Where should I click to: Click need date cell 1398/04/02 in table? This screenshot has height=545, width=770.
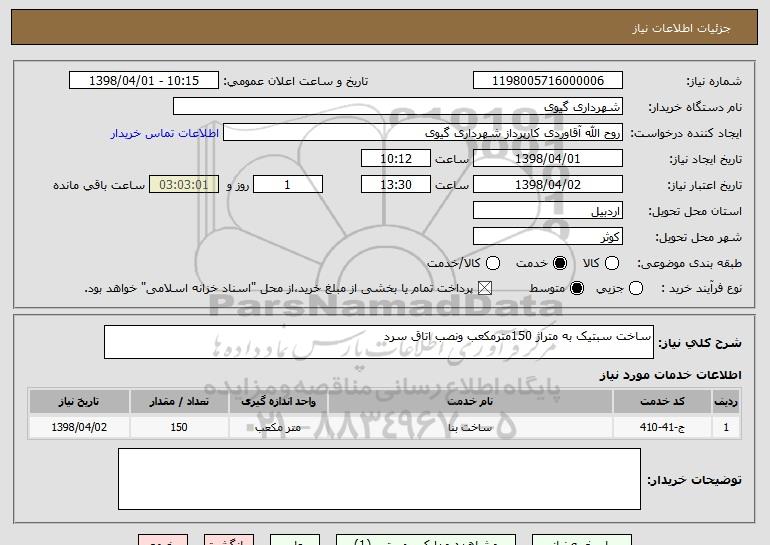[x=79, y=427]
